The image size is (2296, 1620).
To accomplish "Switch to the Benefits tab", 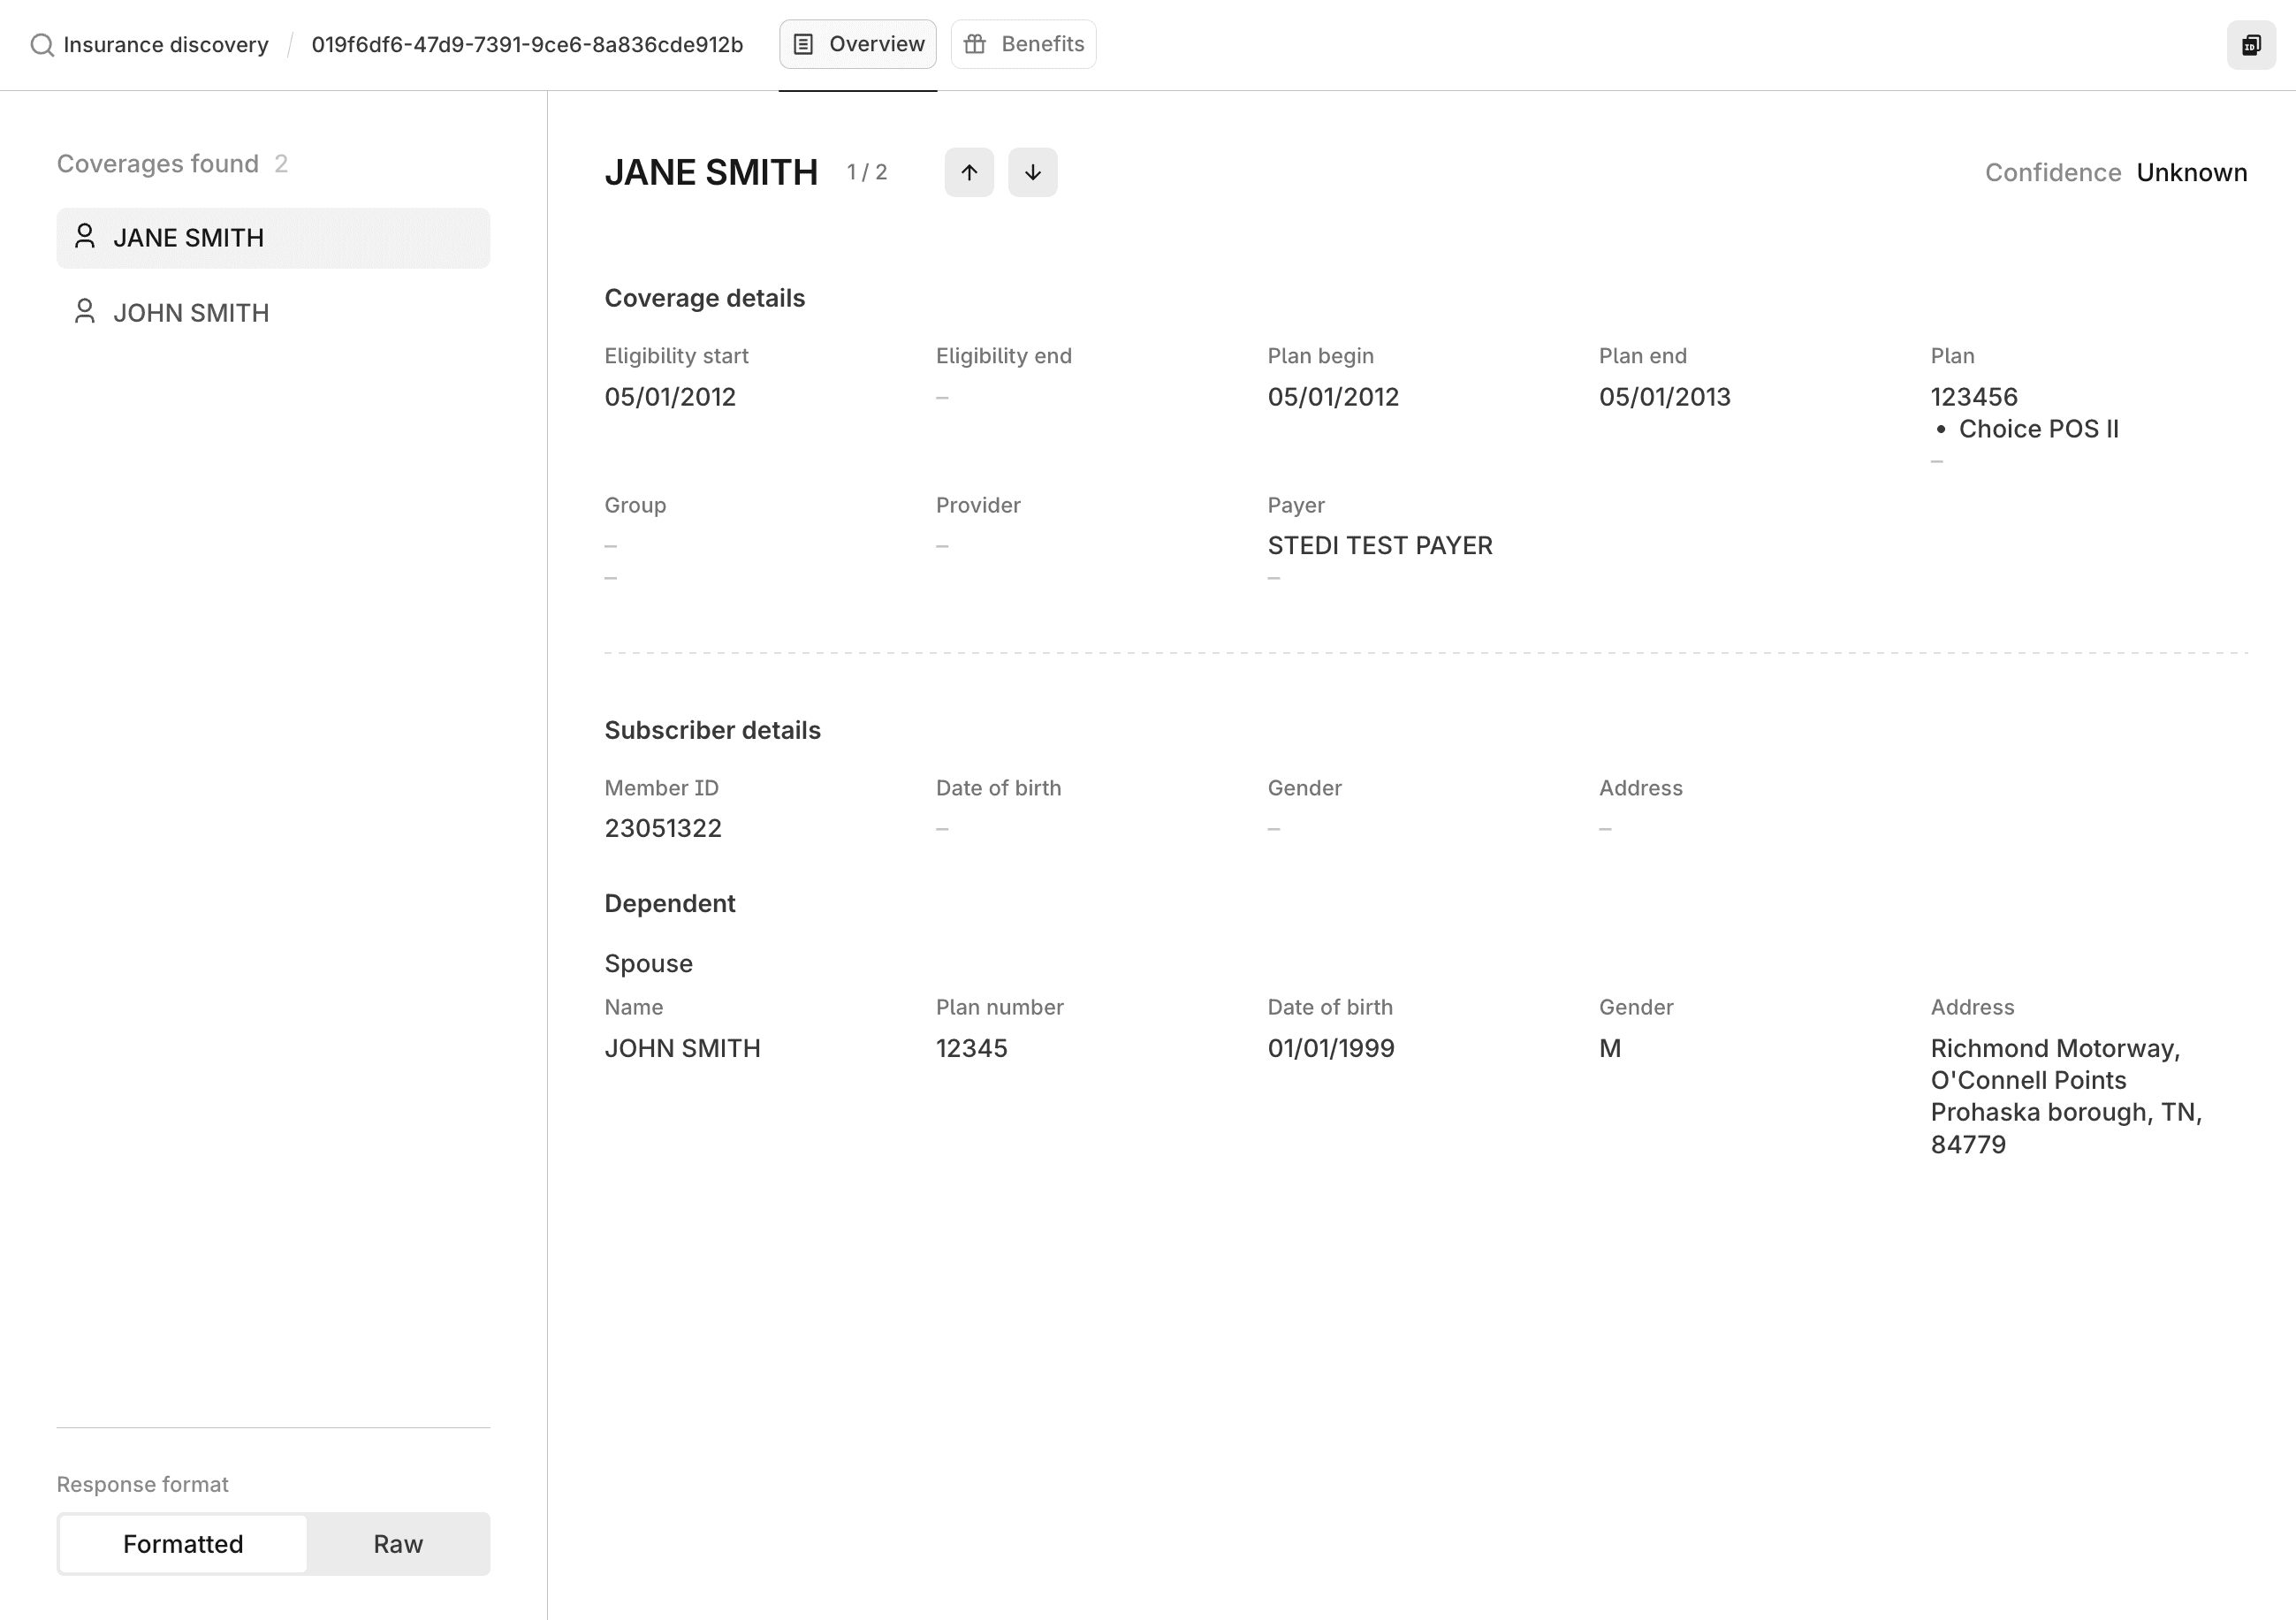I will point(1023,45).
